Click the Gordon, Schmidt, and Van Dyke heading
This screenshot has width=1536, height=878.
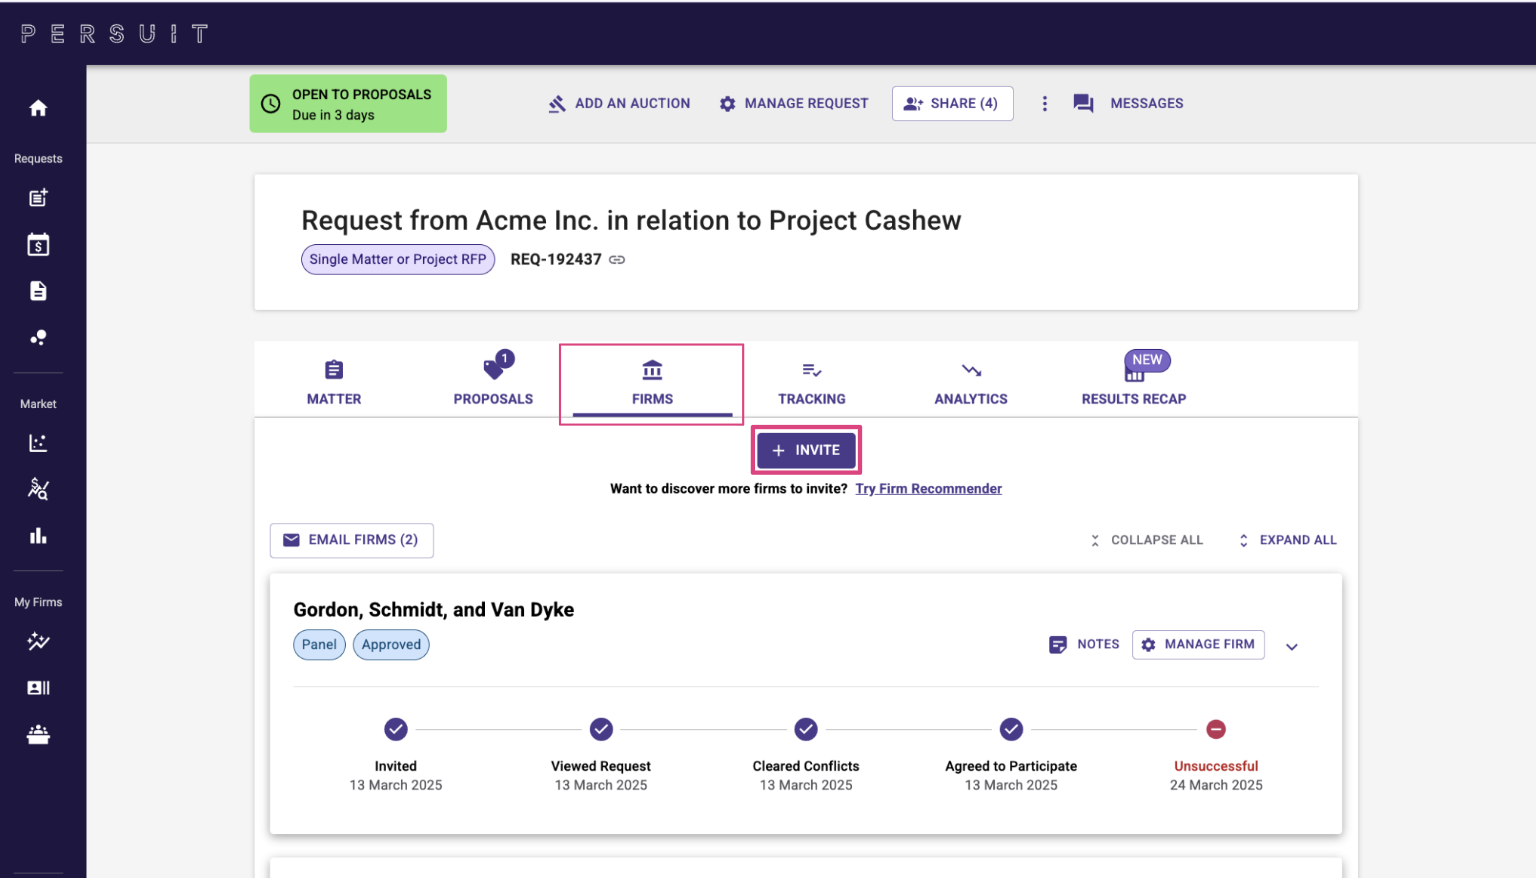coord(433,610)
